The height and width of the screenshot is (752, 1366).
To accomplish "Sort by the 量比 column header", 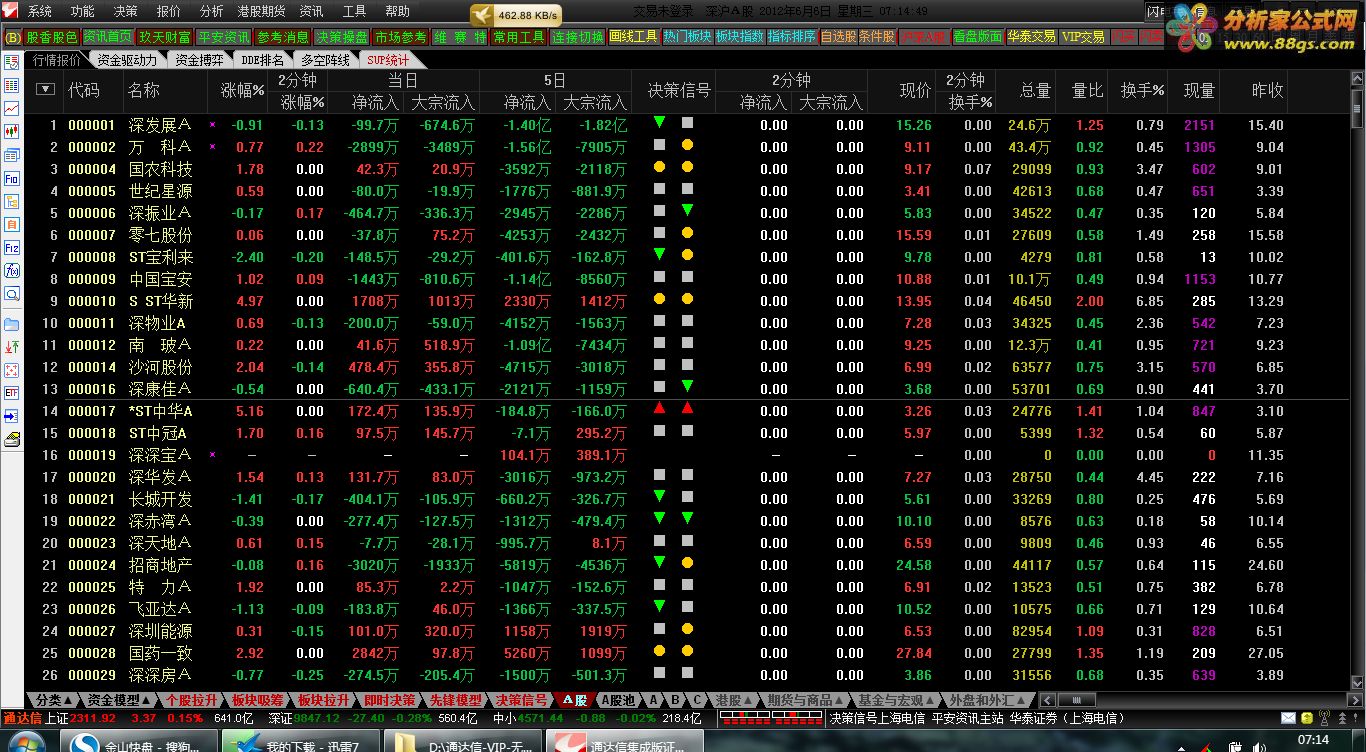I will (x=1087, y=90).
